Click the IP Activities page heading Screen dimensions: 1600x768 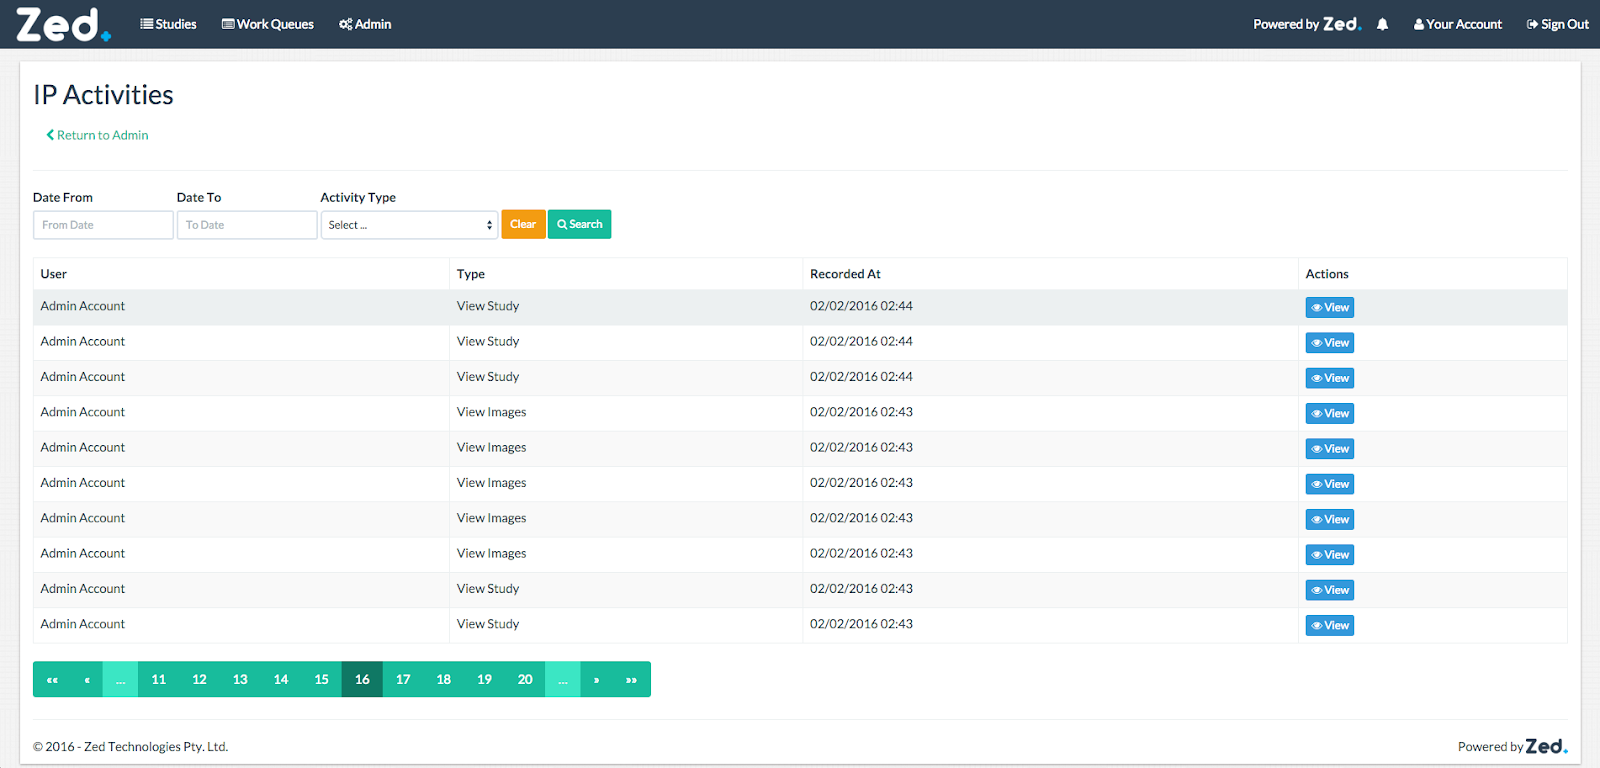(x=103, y=94)
